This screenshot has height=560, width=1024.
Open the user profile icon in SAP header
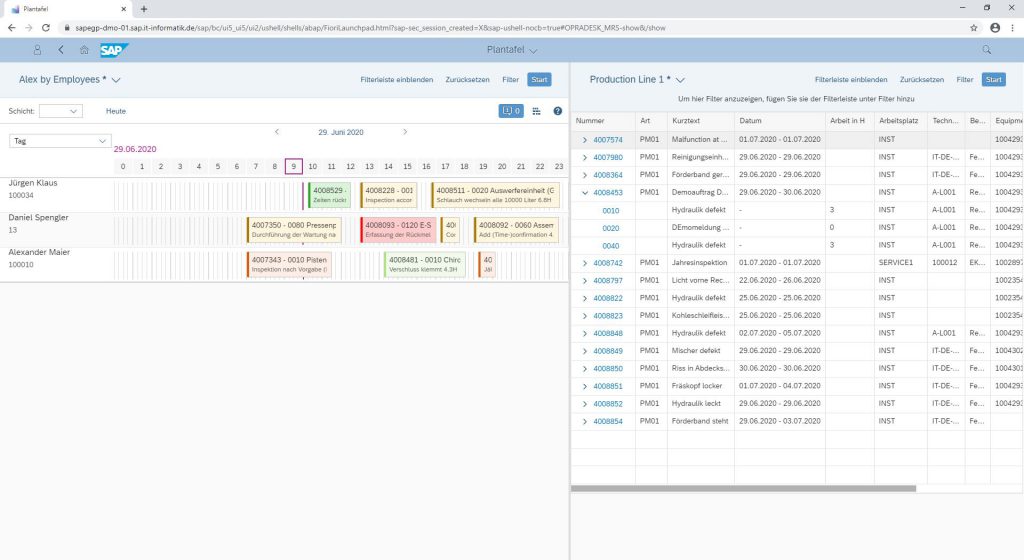37,50
